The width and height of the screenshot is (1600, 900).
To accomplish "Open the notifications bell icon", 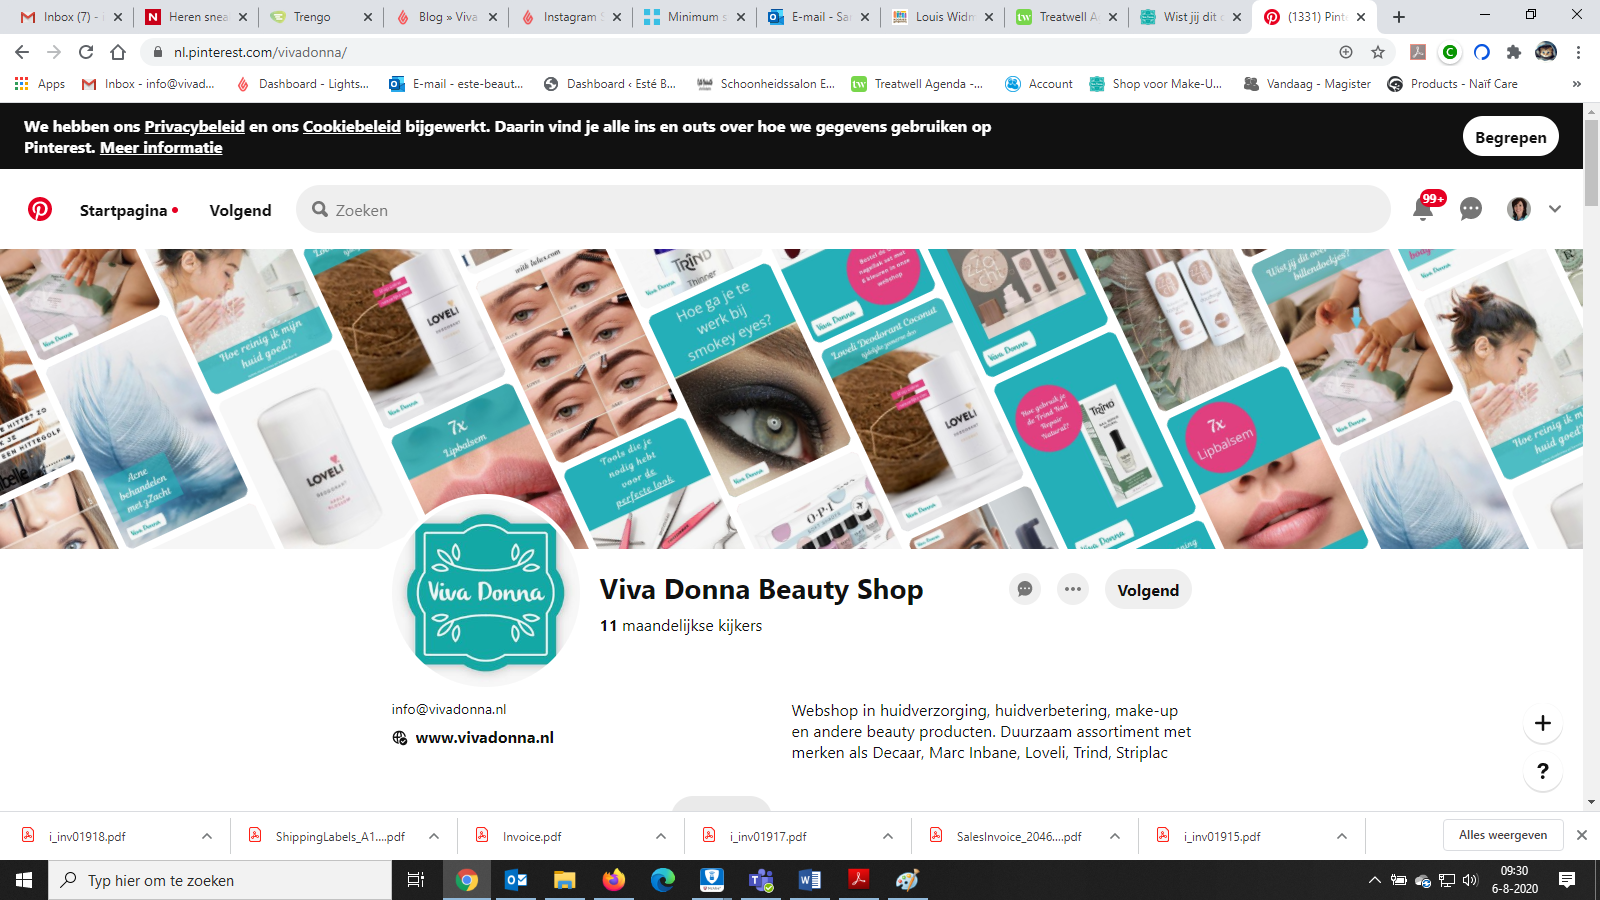I will pyautogui.click(x=1422, y=209).
